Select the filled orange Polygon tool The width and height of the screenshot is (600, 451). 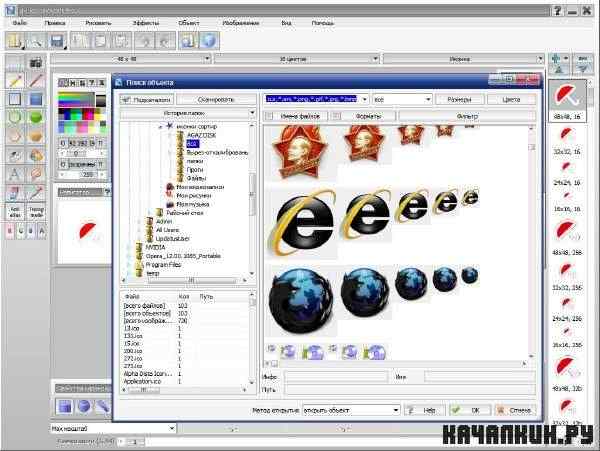coord(36,136)
